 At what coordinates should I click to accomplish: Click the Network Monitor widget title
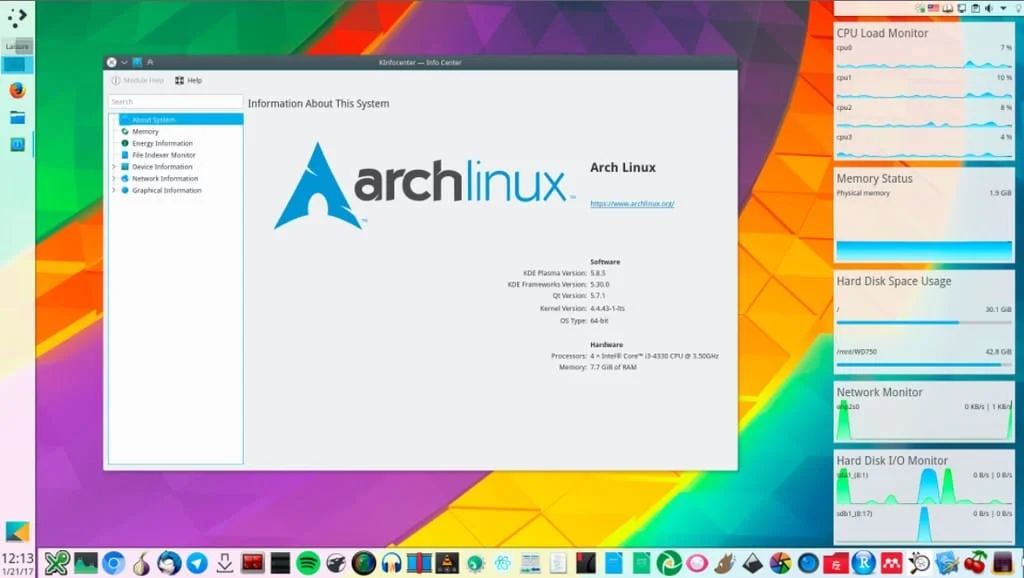879,392
